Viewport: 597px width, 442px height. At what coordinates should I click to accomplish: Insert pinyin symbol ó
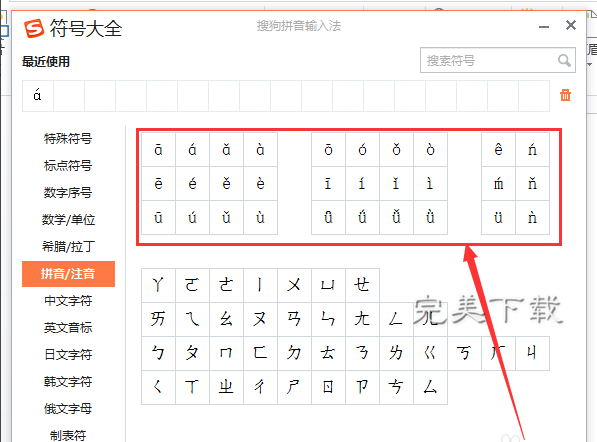[362, 150]
